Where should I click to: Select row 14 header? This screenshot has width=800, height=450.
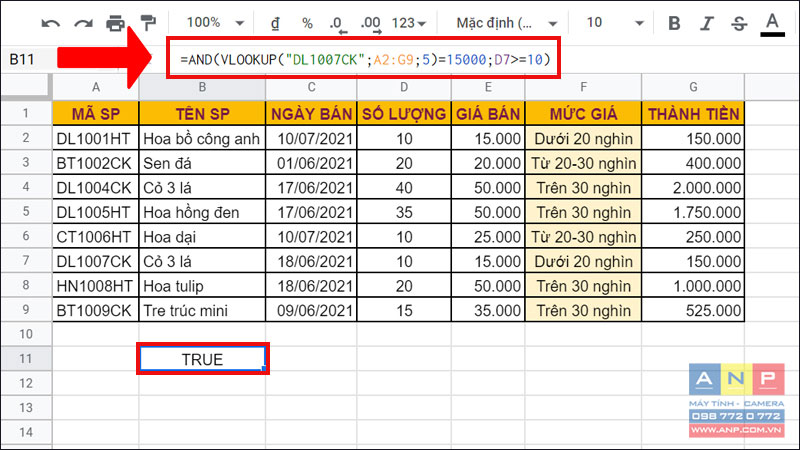26,433
